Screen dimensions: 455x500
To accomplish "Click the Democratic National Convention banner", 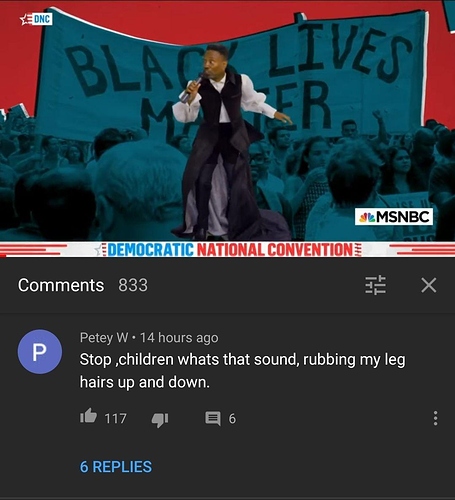I will click(x=228, y=250).
